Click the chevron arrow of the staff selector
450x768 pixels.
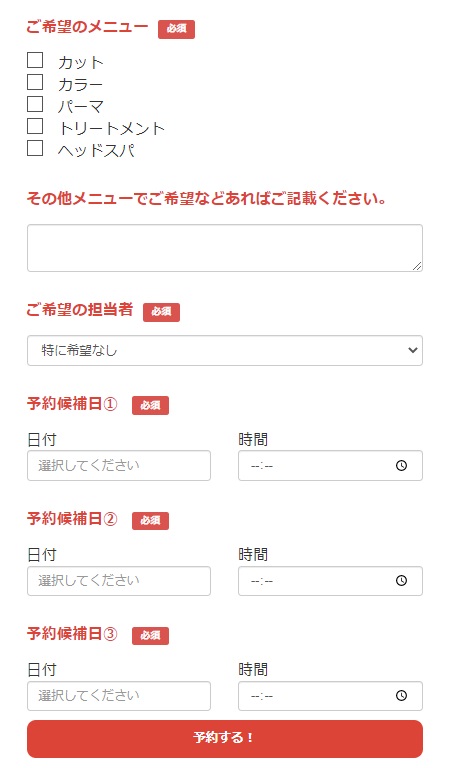(x=413, y=350)
